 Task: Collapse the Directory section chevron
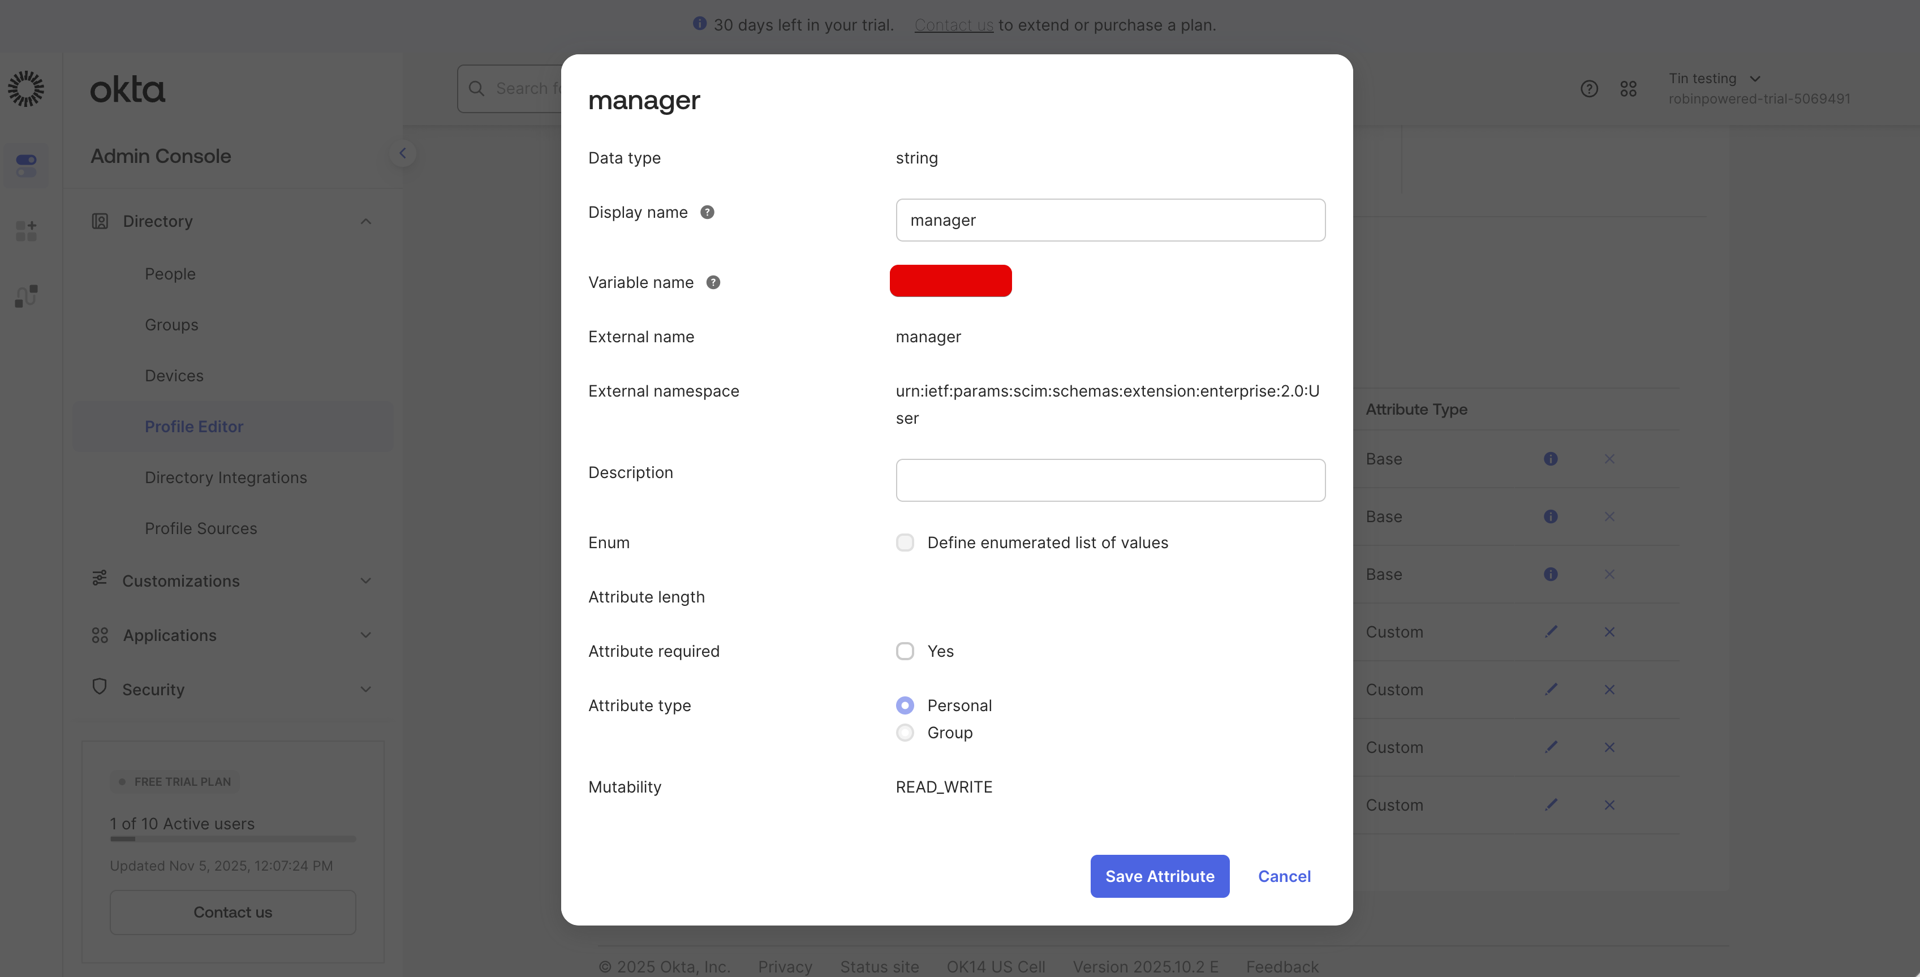366,221
